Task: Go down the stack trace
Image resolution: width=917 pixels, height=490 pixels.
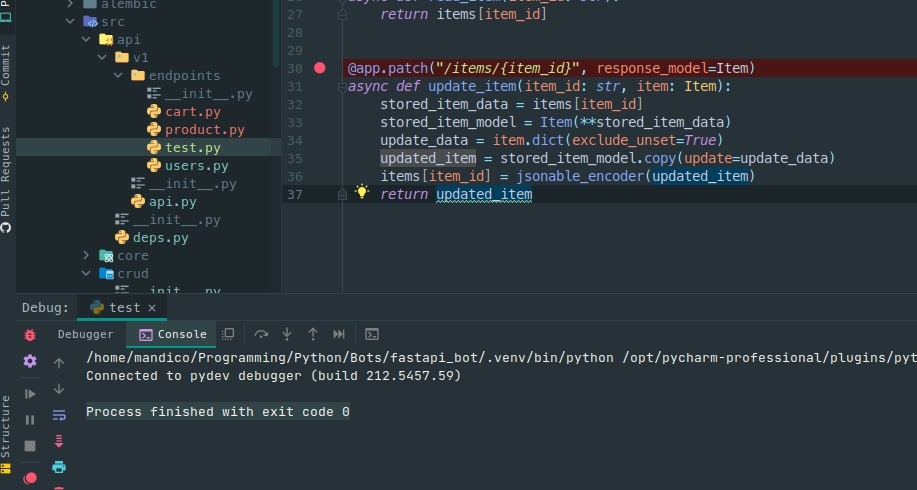Action: pos(59,389)
